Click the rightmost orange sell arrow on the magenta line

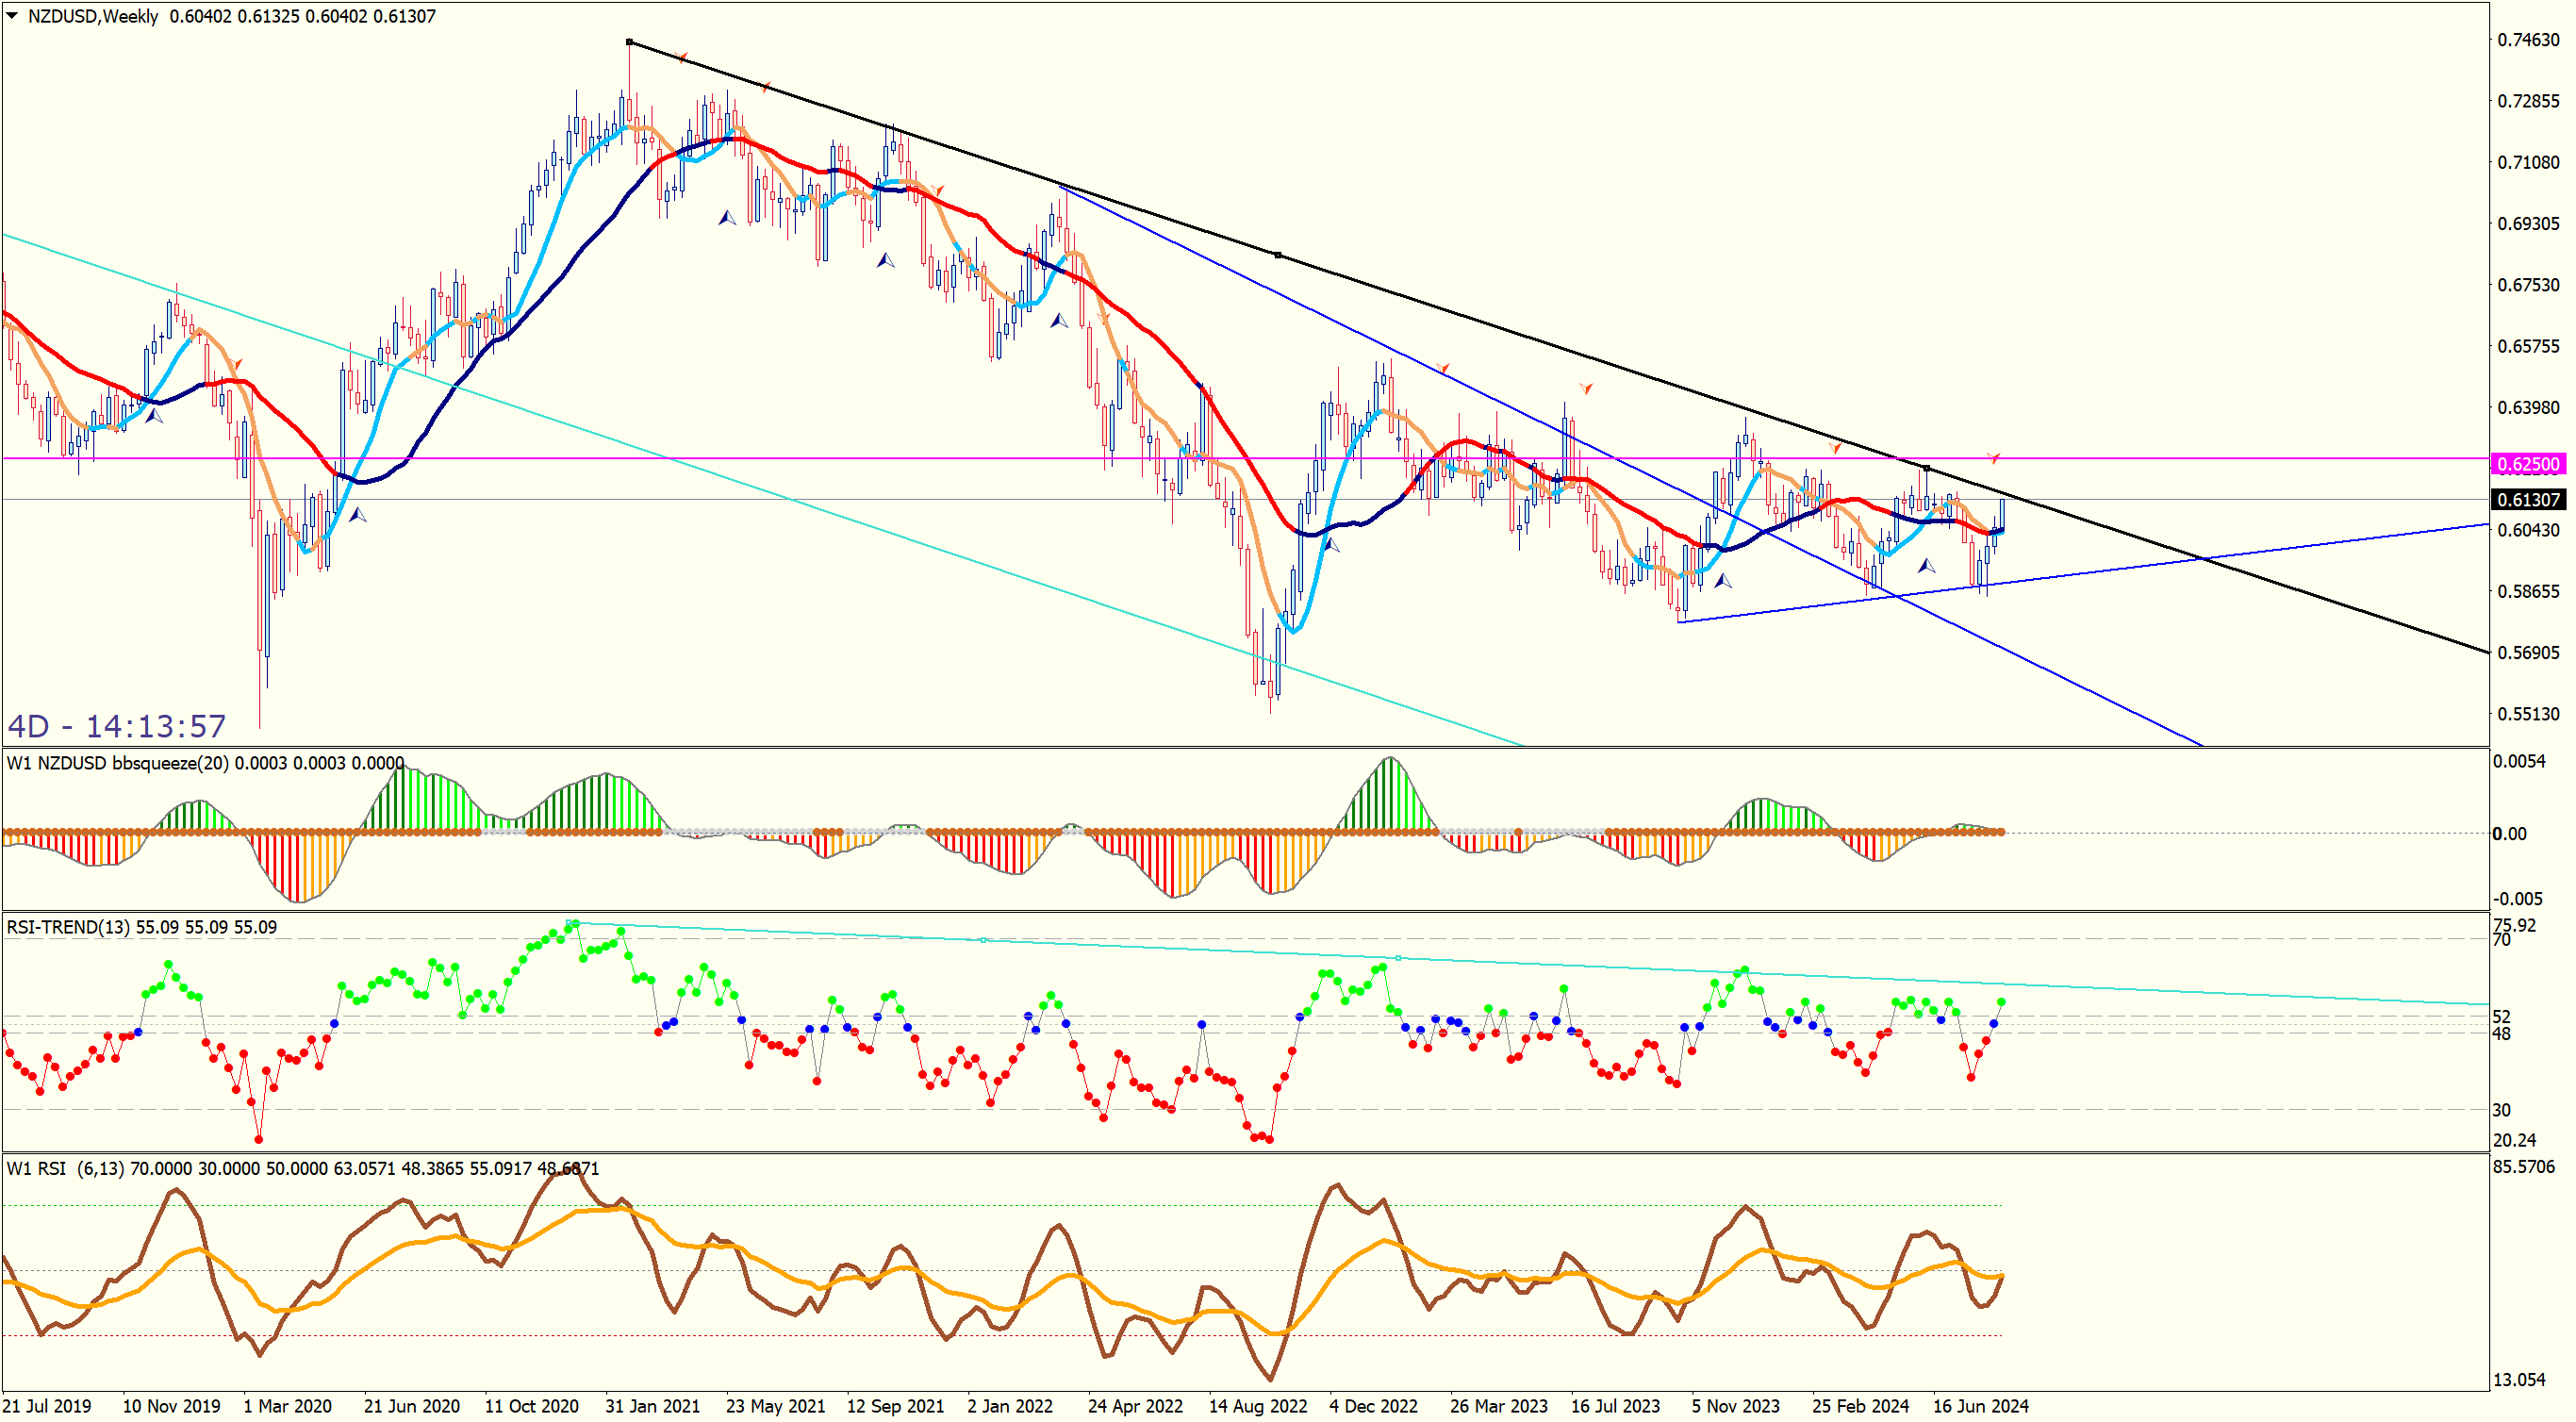1994,457
